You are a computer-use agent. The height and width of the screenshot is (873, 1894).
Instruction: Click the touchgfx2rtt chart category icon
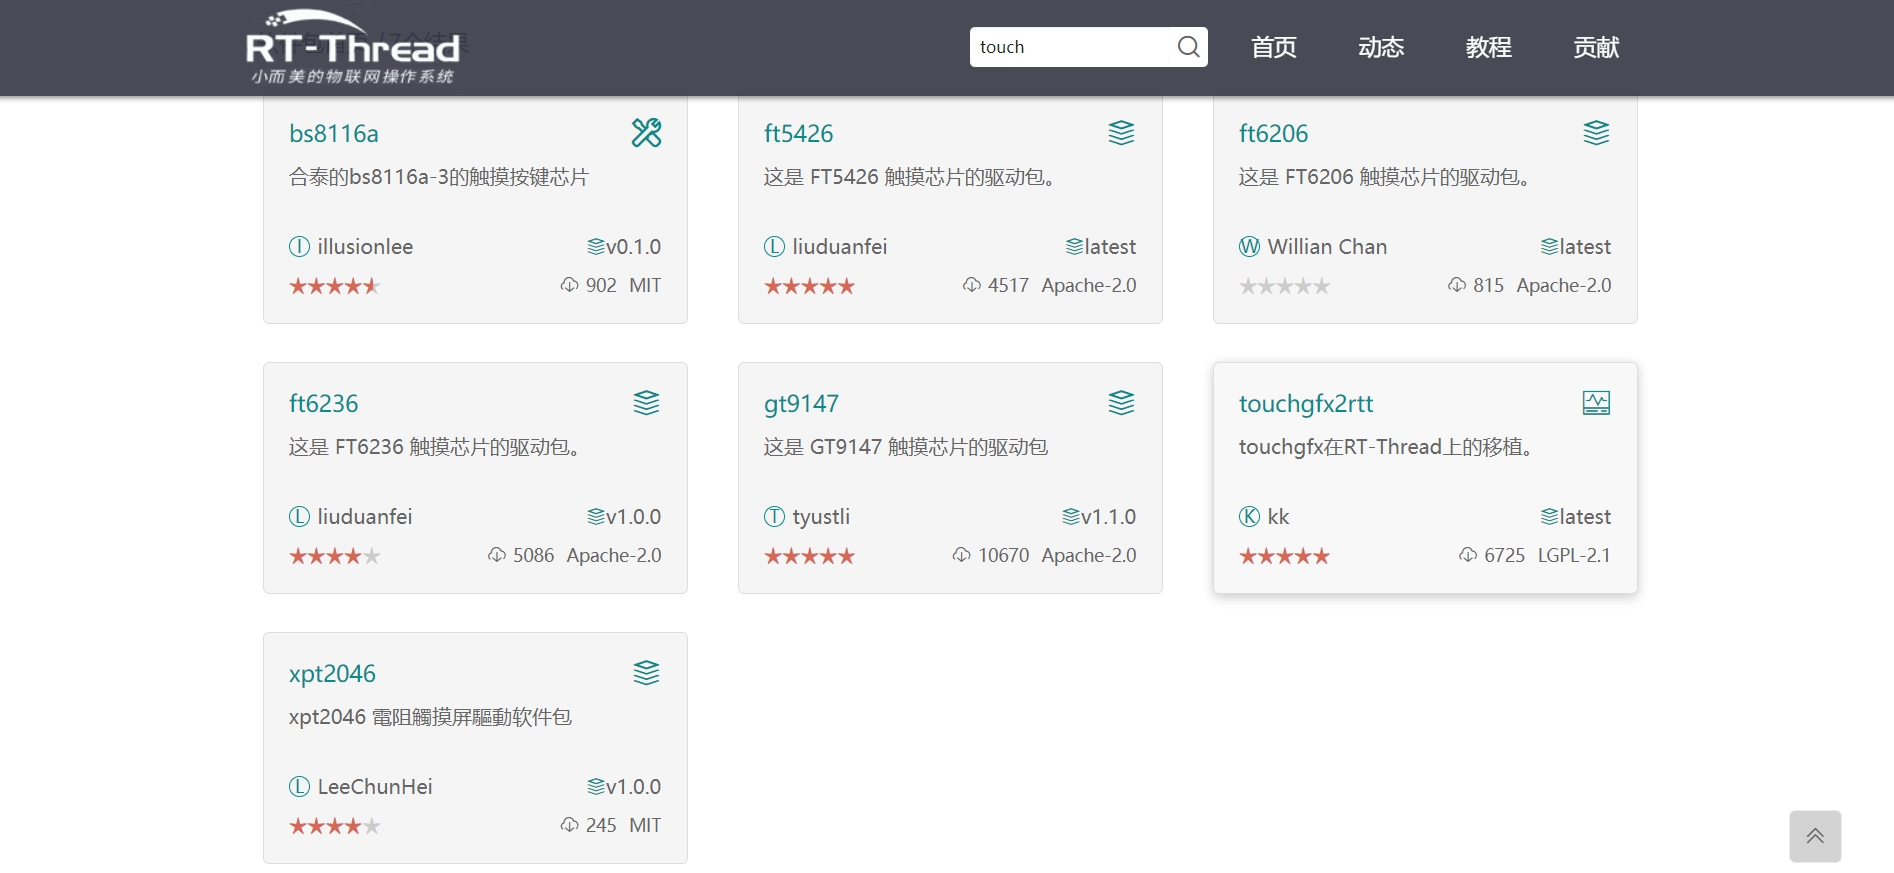click(x=1596, y=403)
